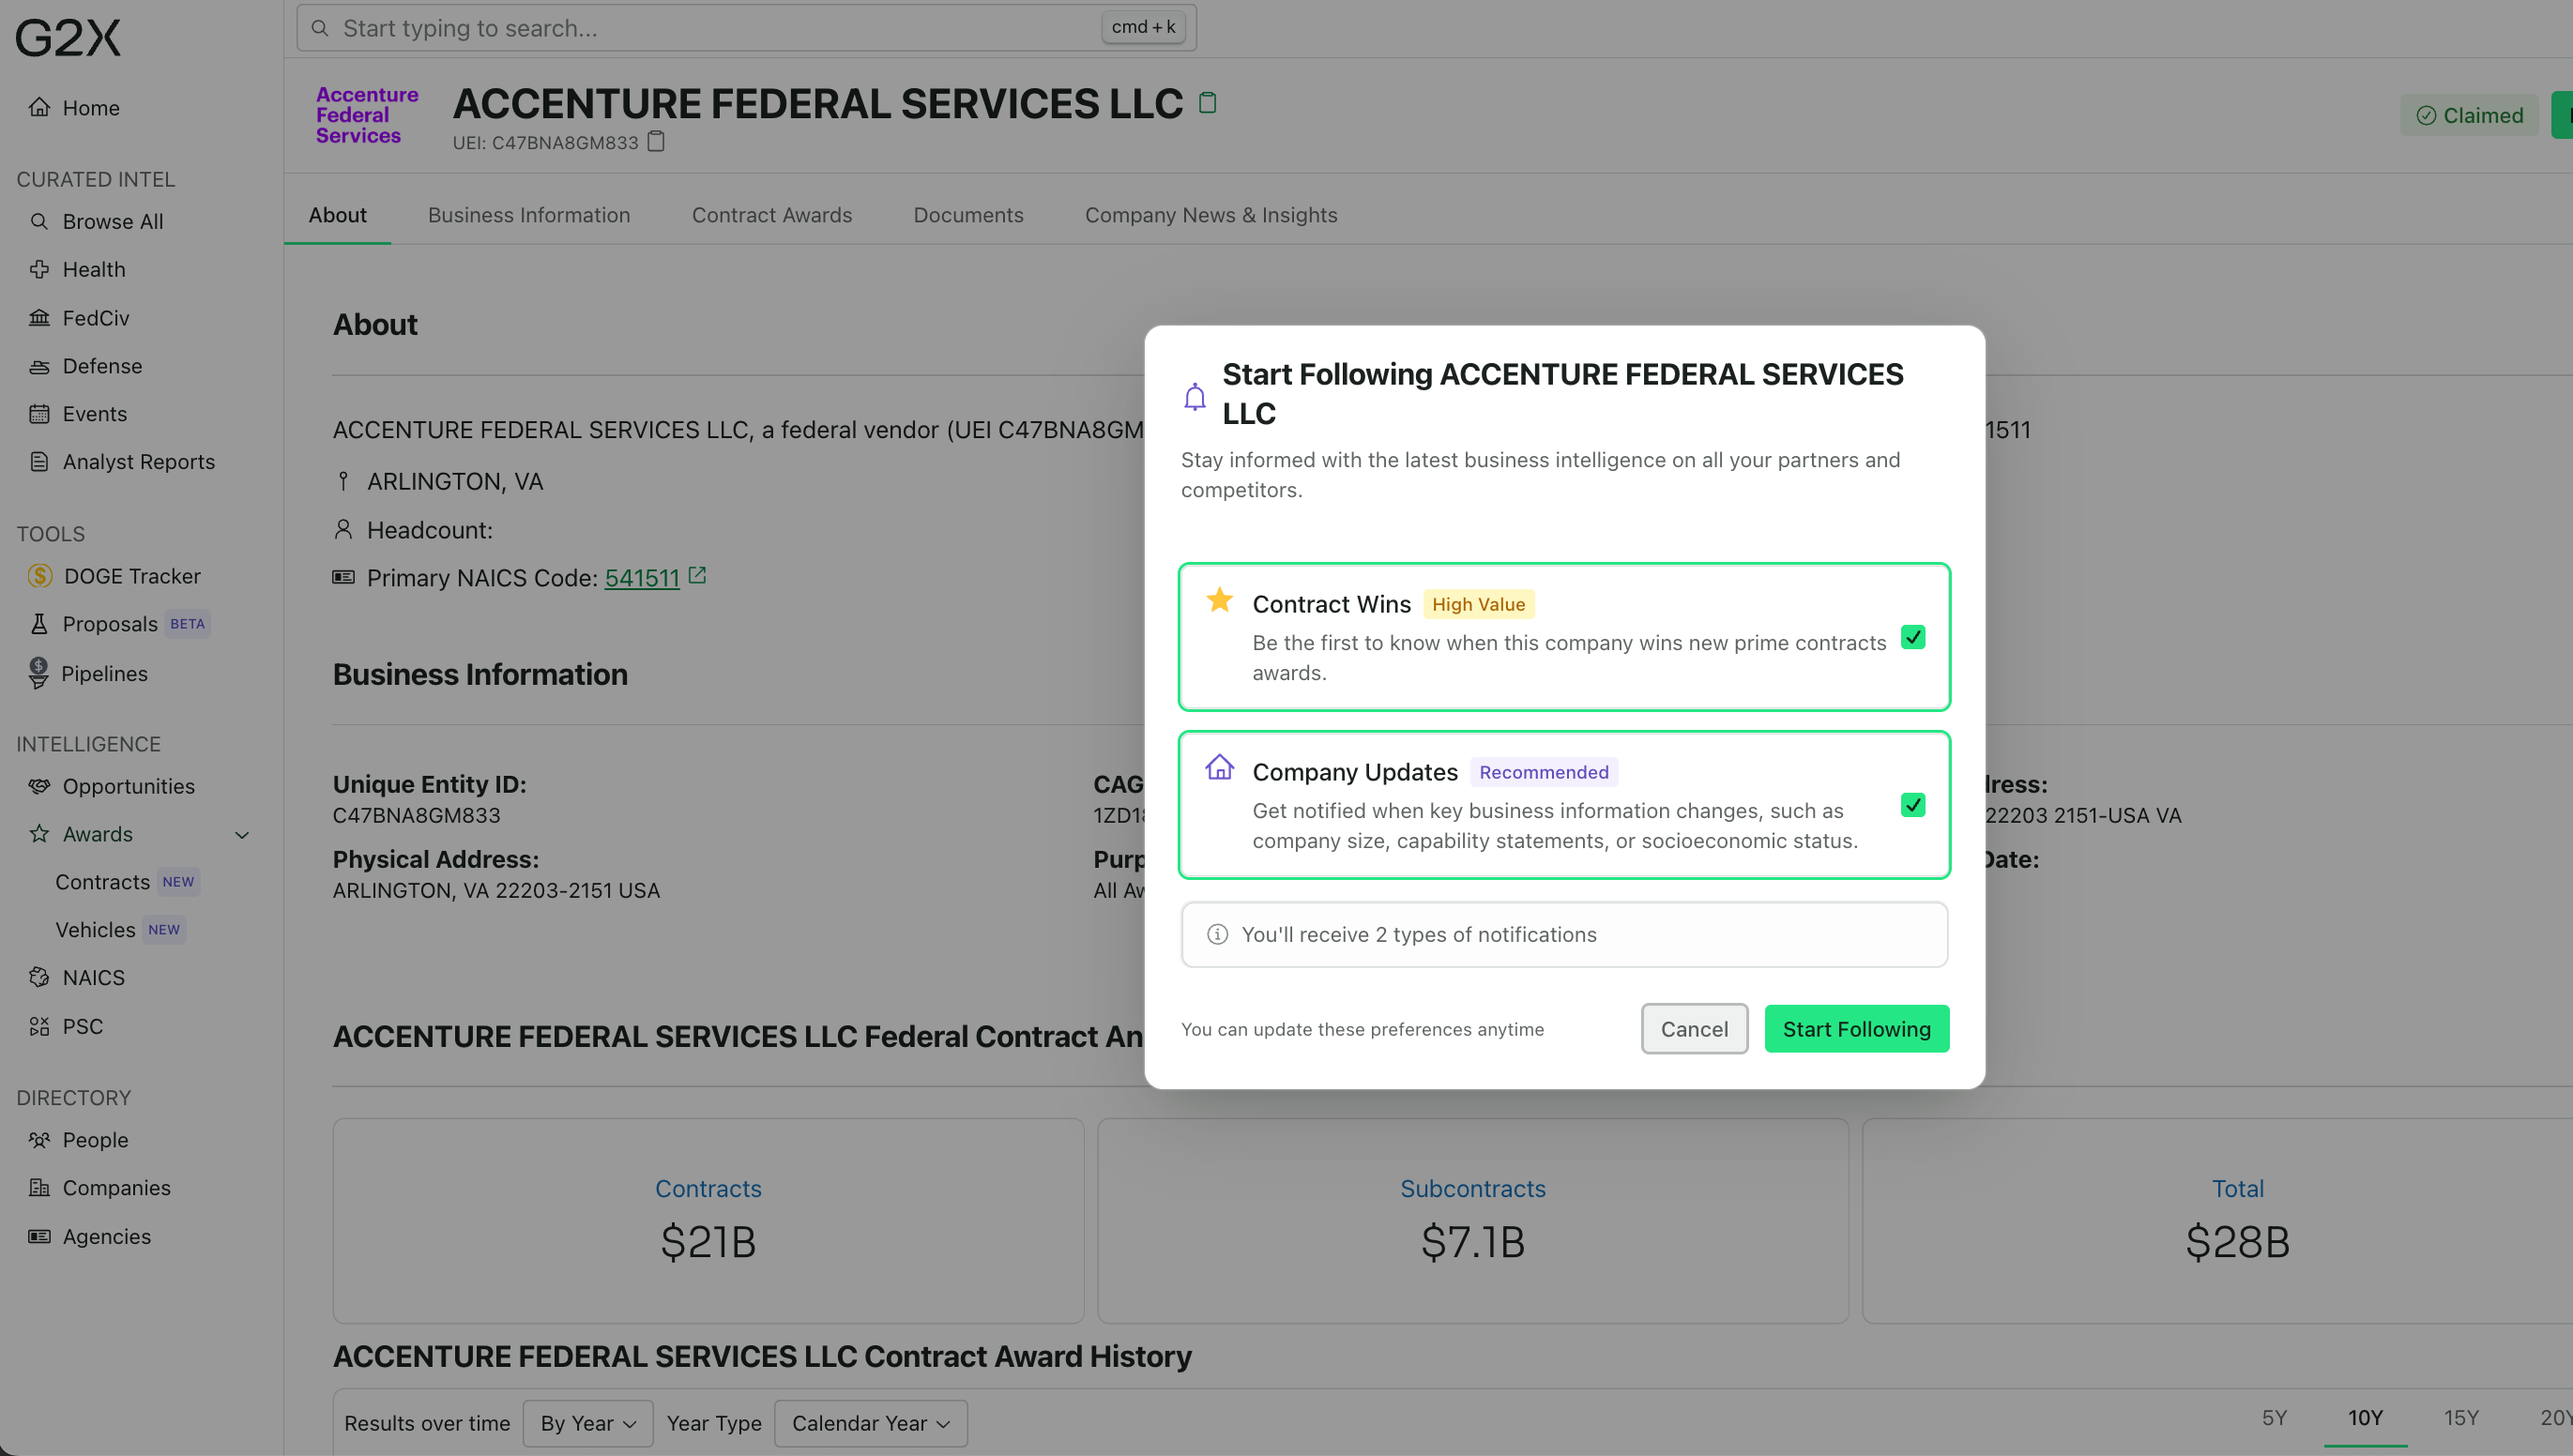Select the 10Y time range
The width and height of the screenshot is (2573, 1456).
click(x=2365, y=1418)
